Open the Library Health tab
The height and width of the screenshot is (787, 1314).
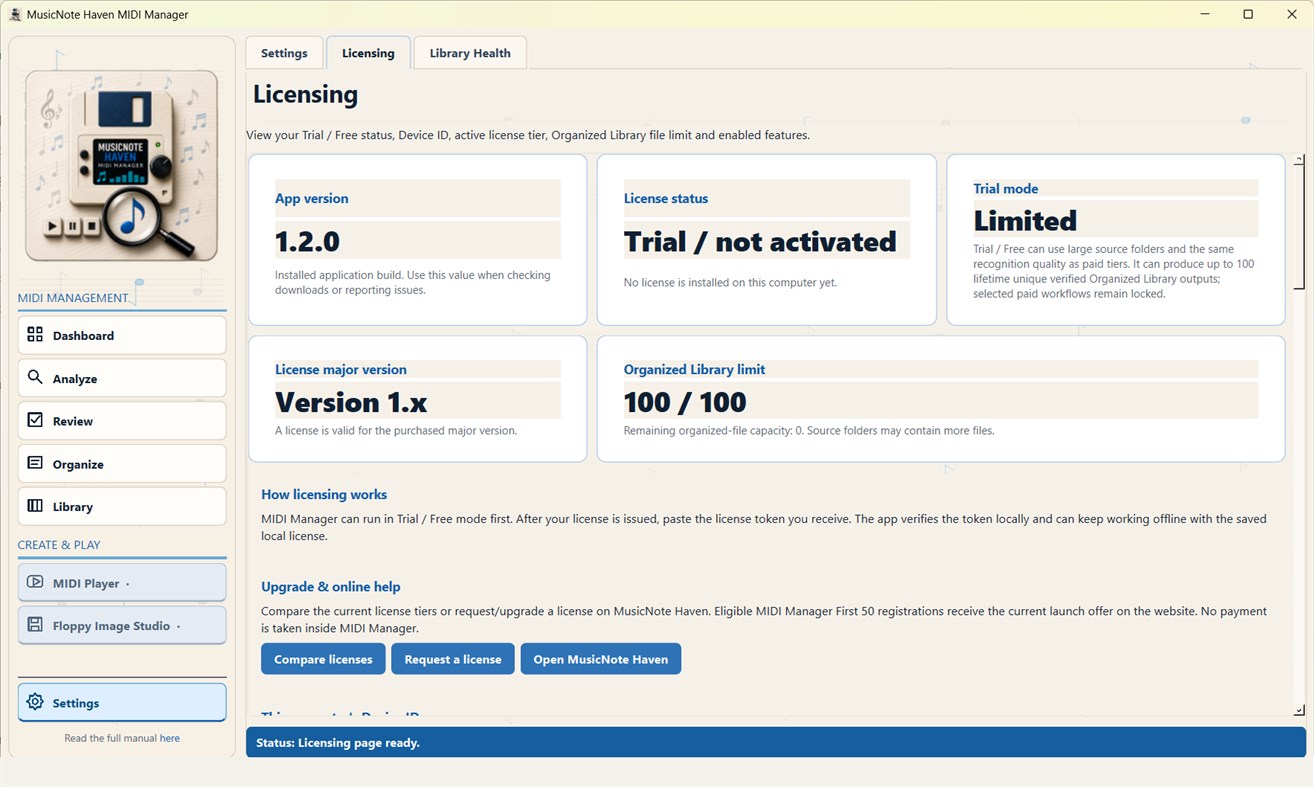click(x=470, y=53)
